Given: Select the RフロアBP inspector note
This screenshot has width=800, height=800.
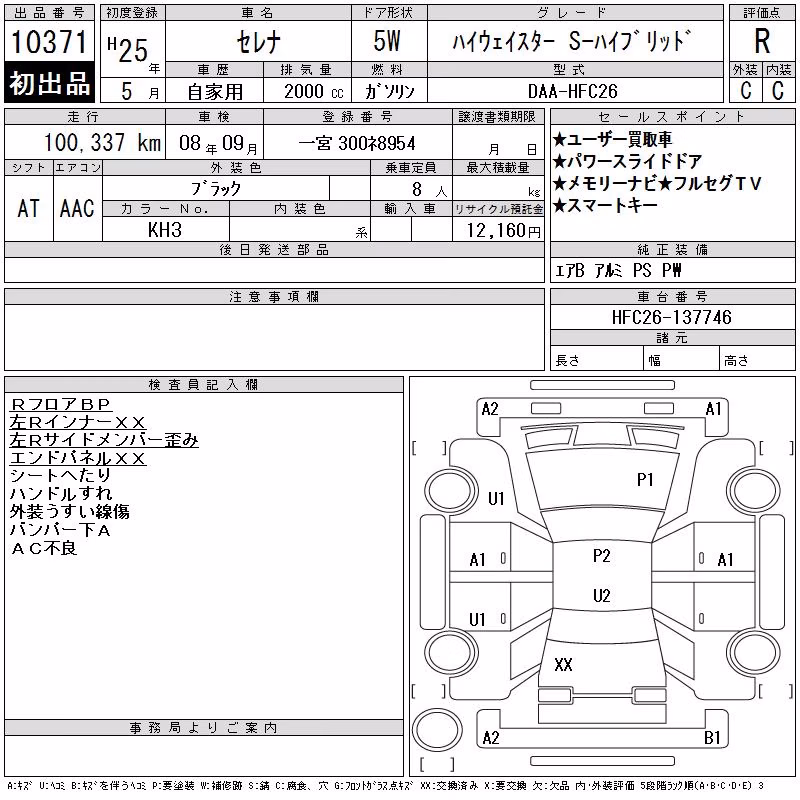Looking at the screenshot, I should point(60,404).
